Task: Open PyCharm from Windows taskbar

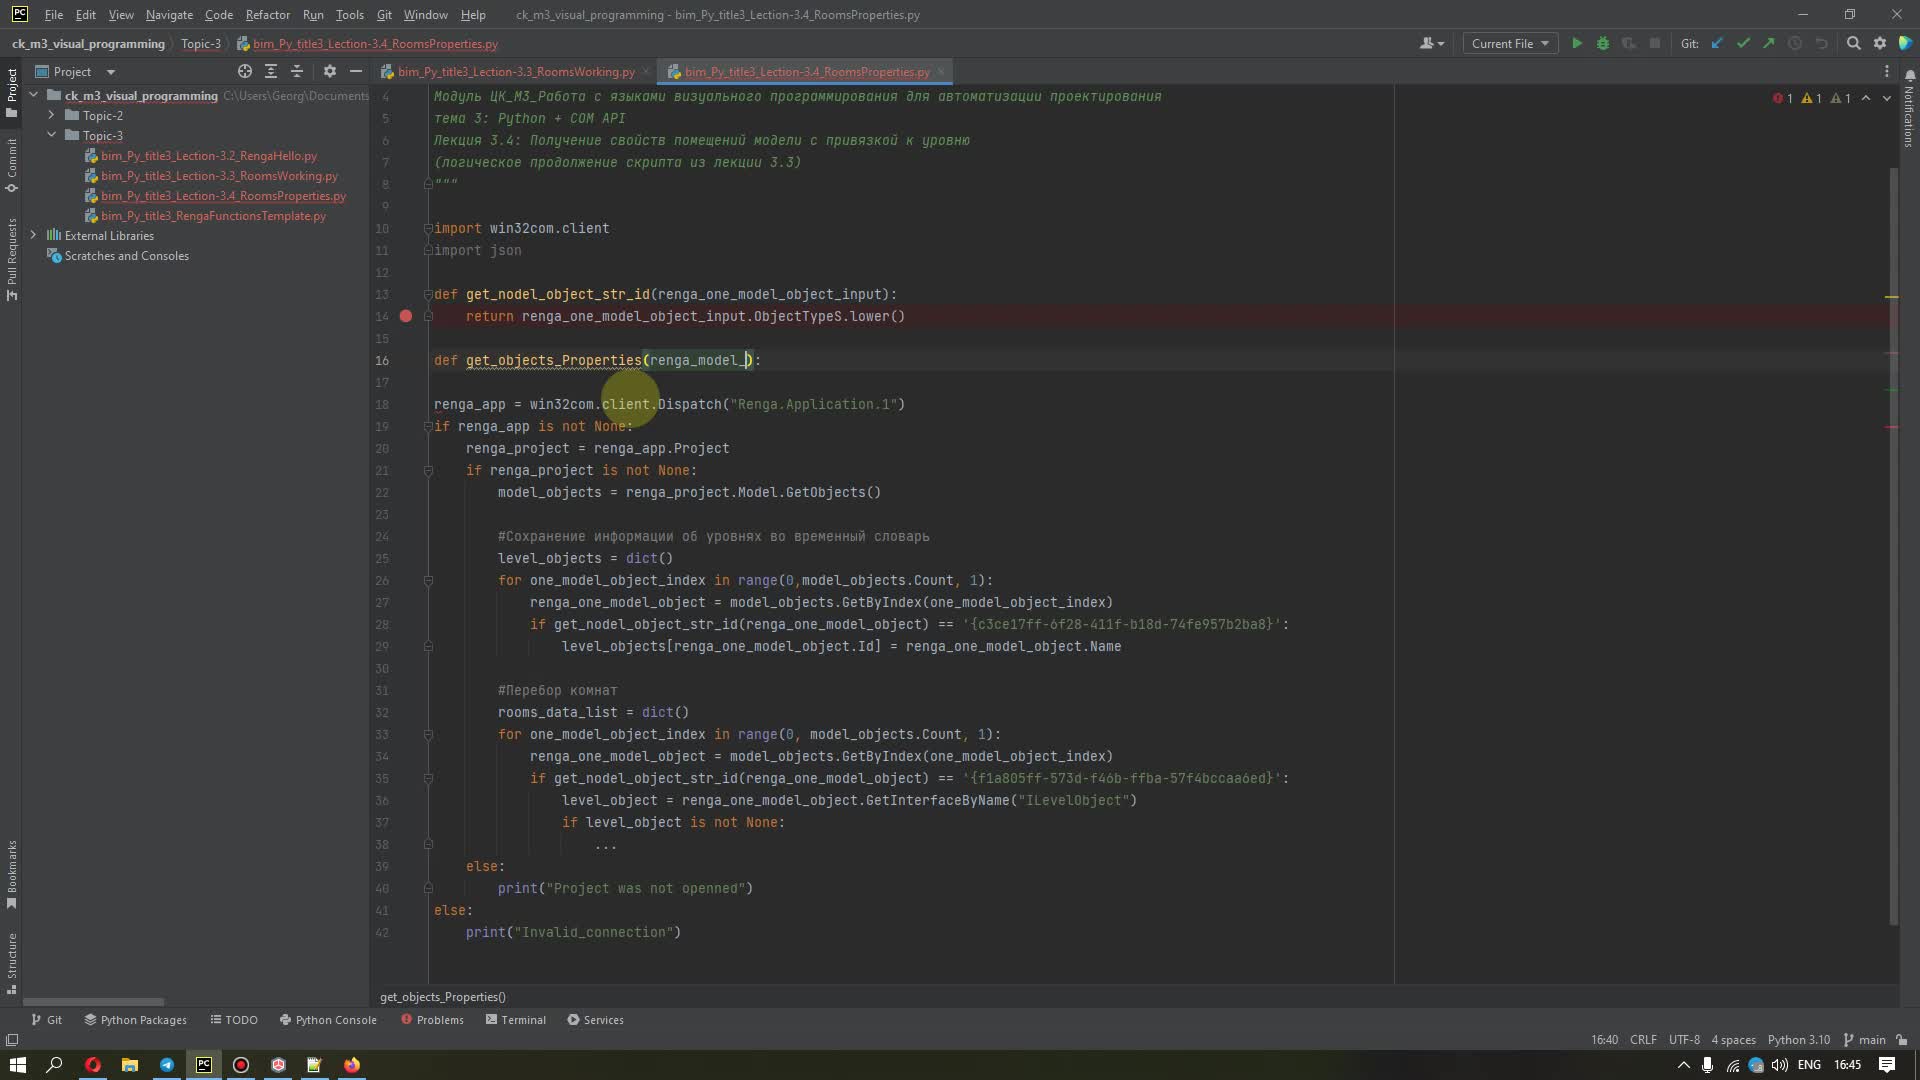Action: 204,1065
